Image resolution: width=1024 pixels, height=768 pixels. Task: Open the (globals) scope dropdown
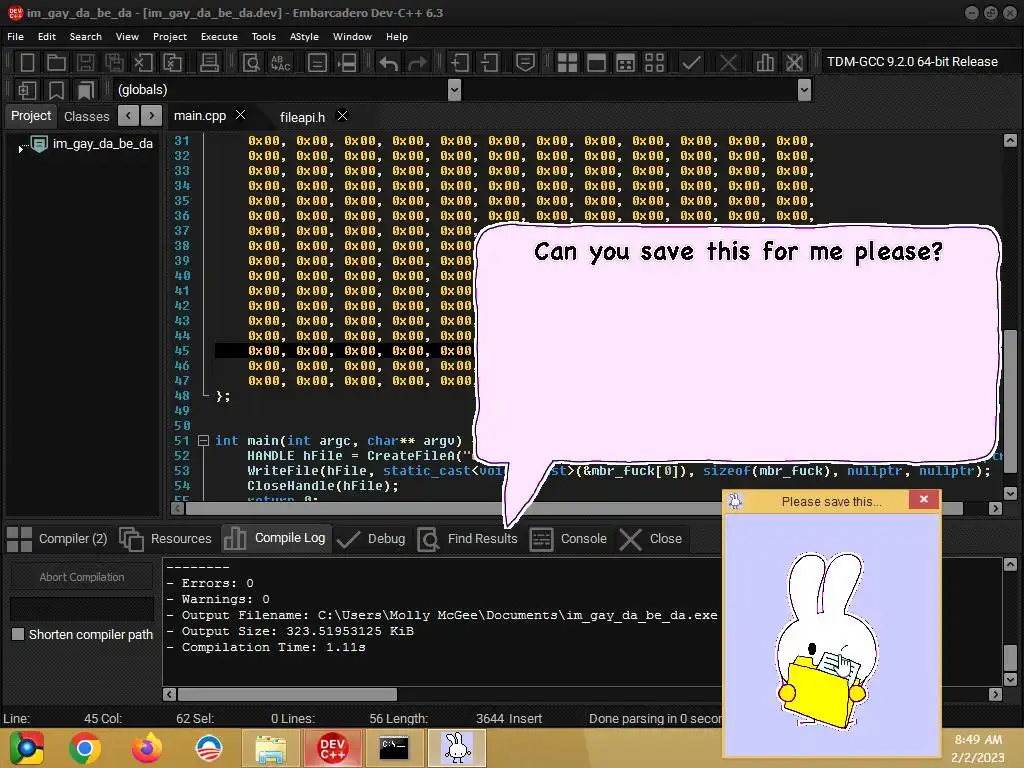[455, 89]
